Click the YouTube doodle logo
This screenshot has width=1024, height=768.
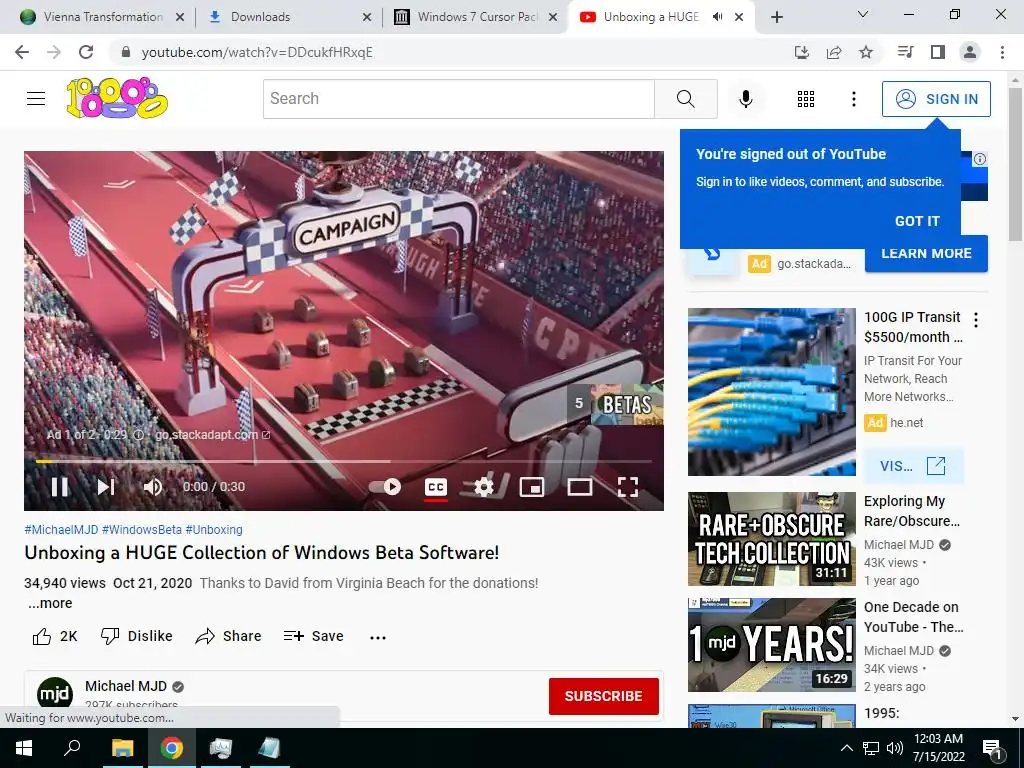pos(117,98)
